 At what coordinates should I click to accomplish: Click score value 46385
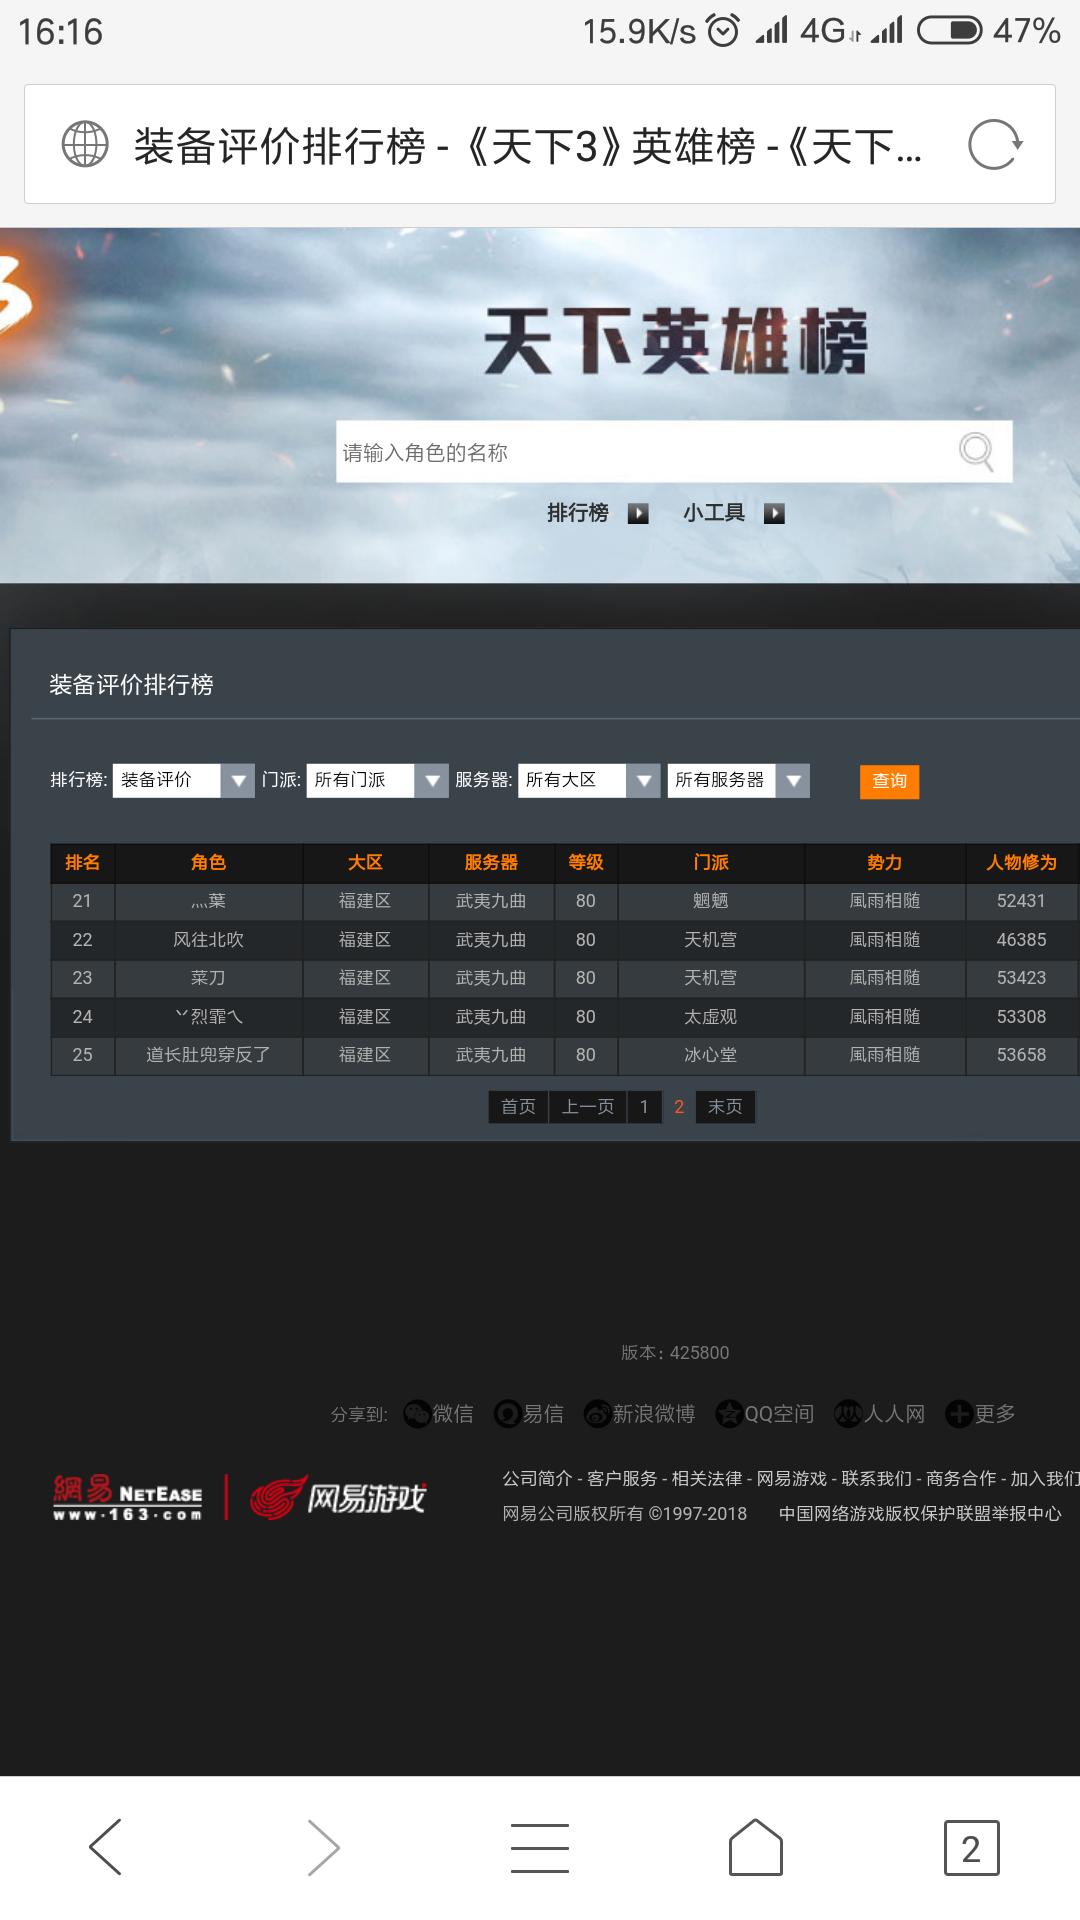(1021, 940)
